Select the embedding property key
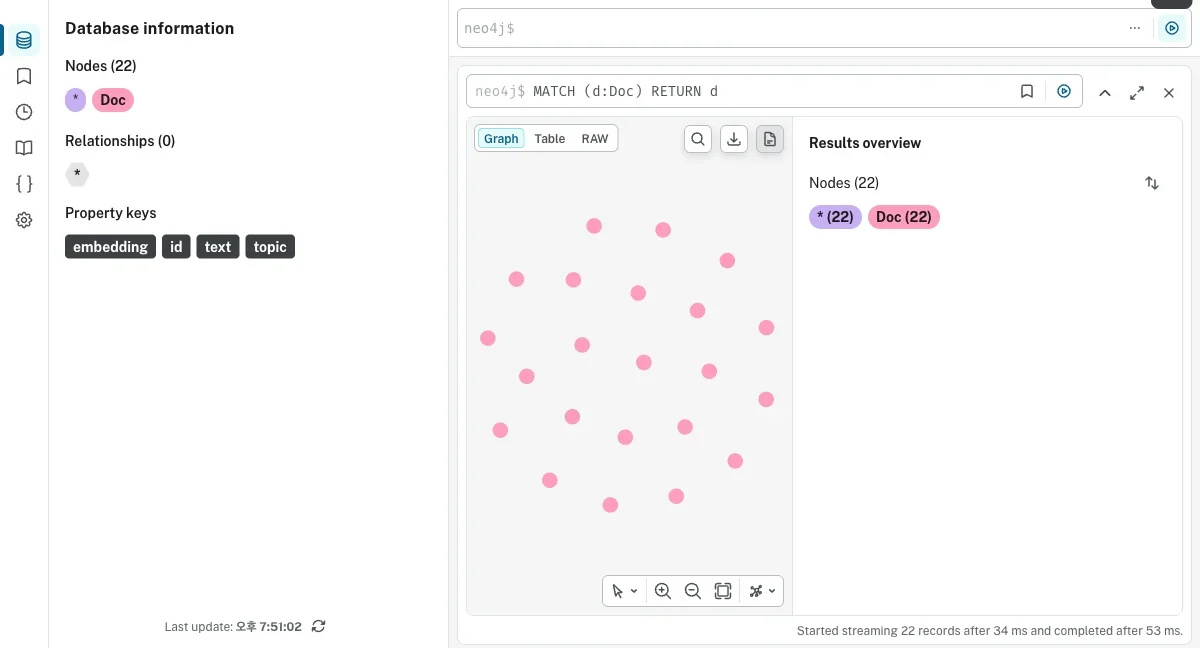This screenshot has height=648, width=1200. [111, 247]
